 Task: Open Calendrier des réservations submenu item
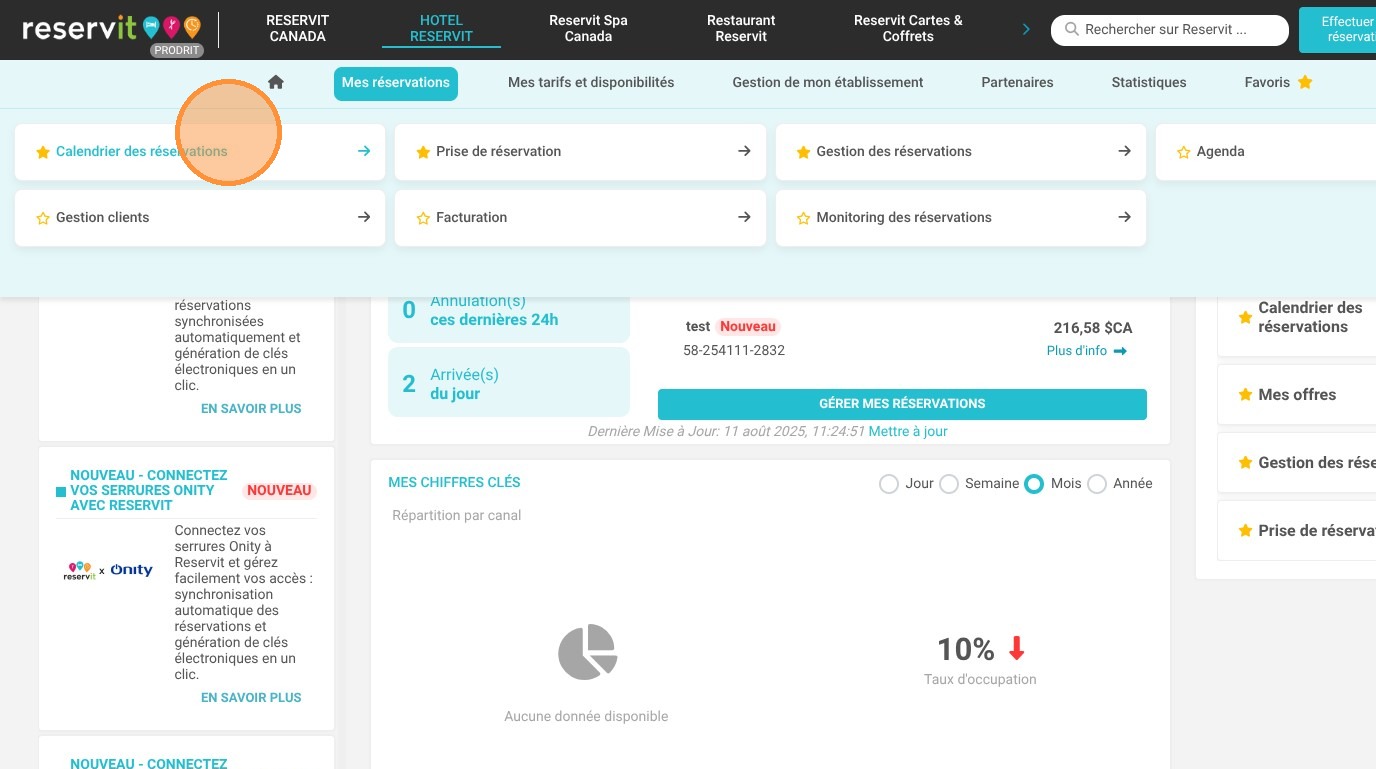200,152
